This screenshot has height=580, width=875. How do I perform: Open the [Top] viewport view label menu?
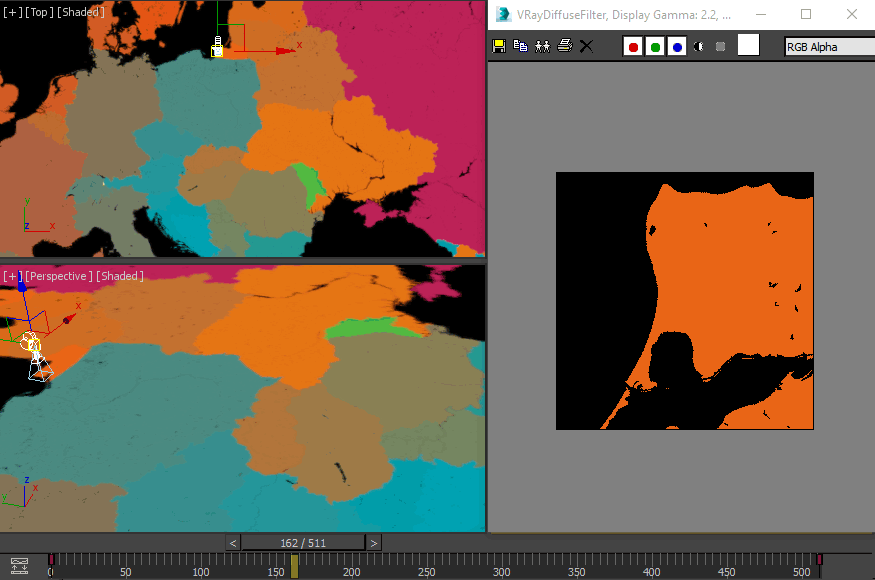pos(37,11)
